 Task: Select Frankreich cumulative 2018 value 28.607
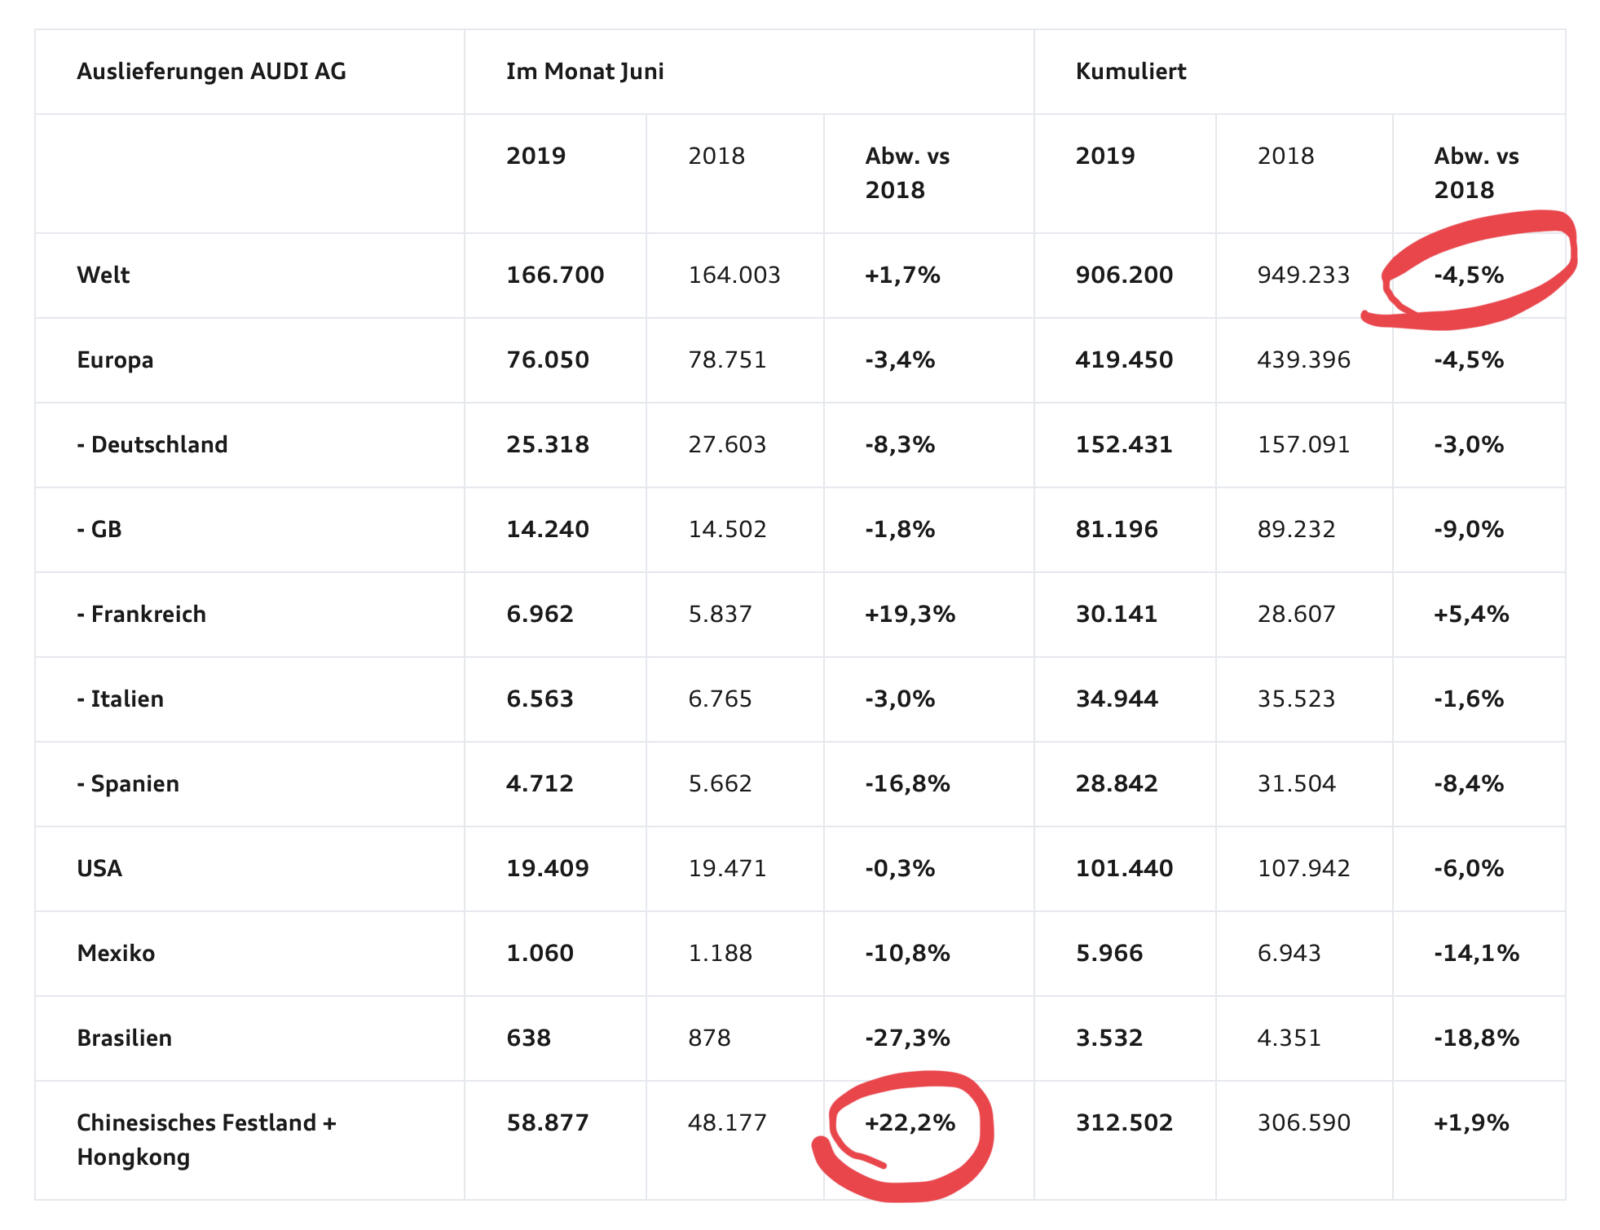1296,614
